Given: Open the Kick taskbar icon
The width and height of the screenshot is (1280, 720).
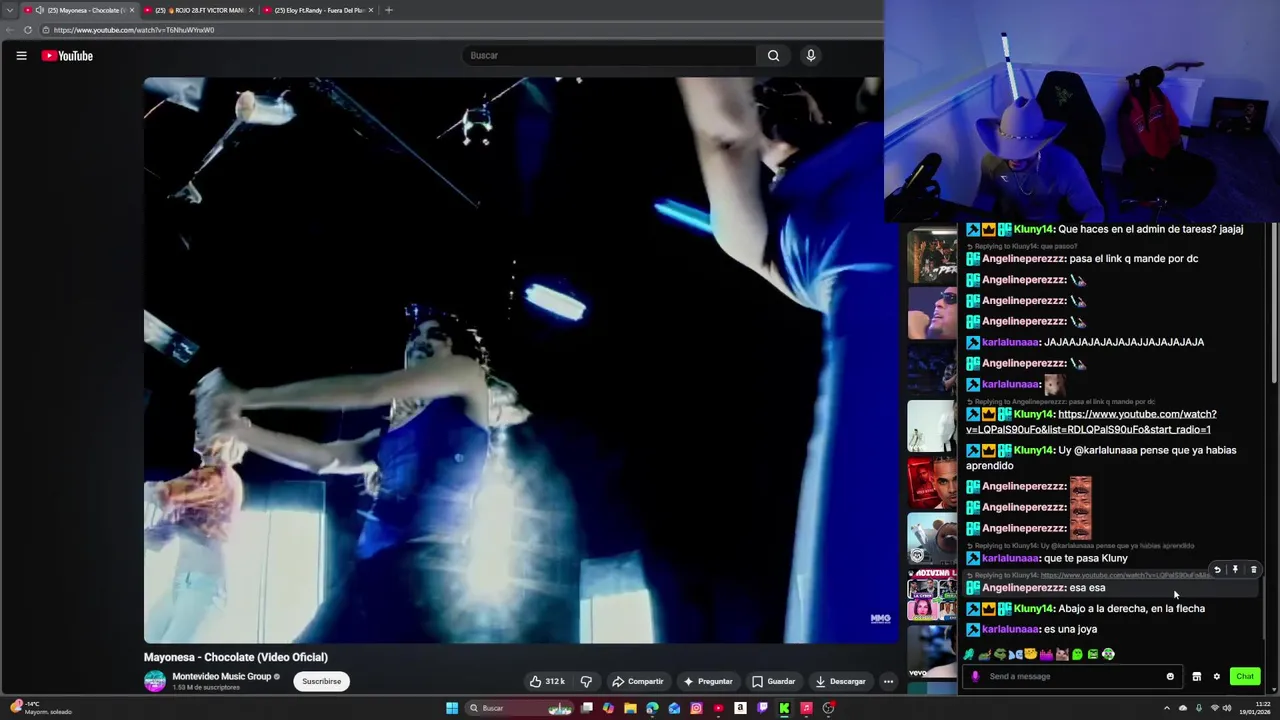Looking at the screenshot, I should (x=784, y=708).
